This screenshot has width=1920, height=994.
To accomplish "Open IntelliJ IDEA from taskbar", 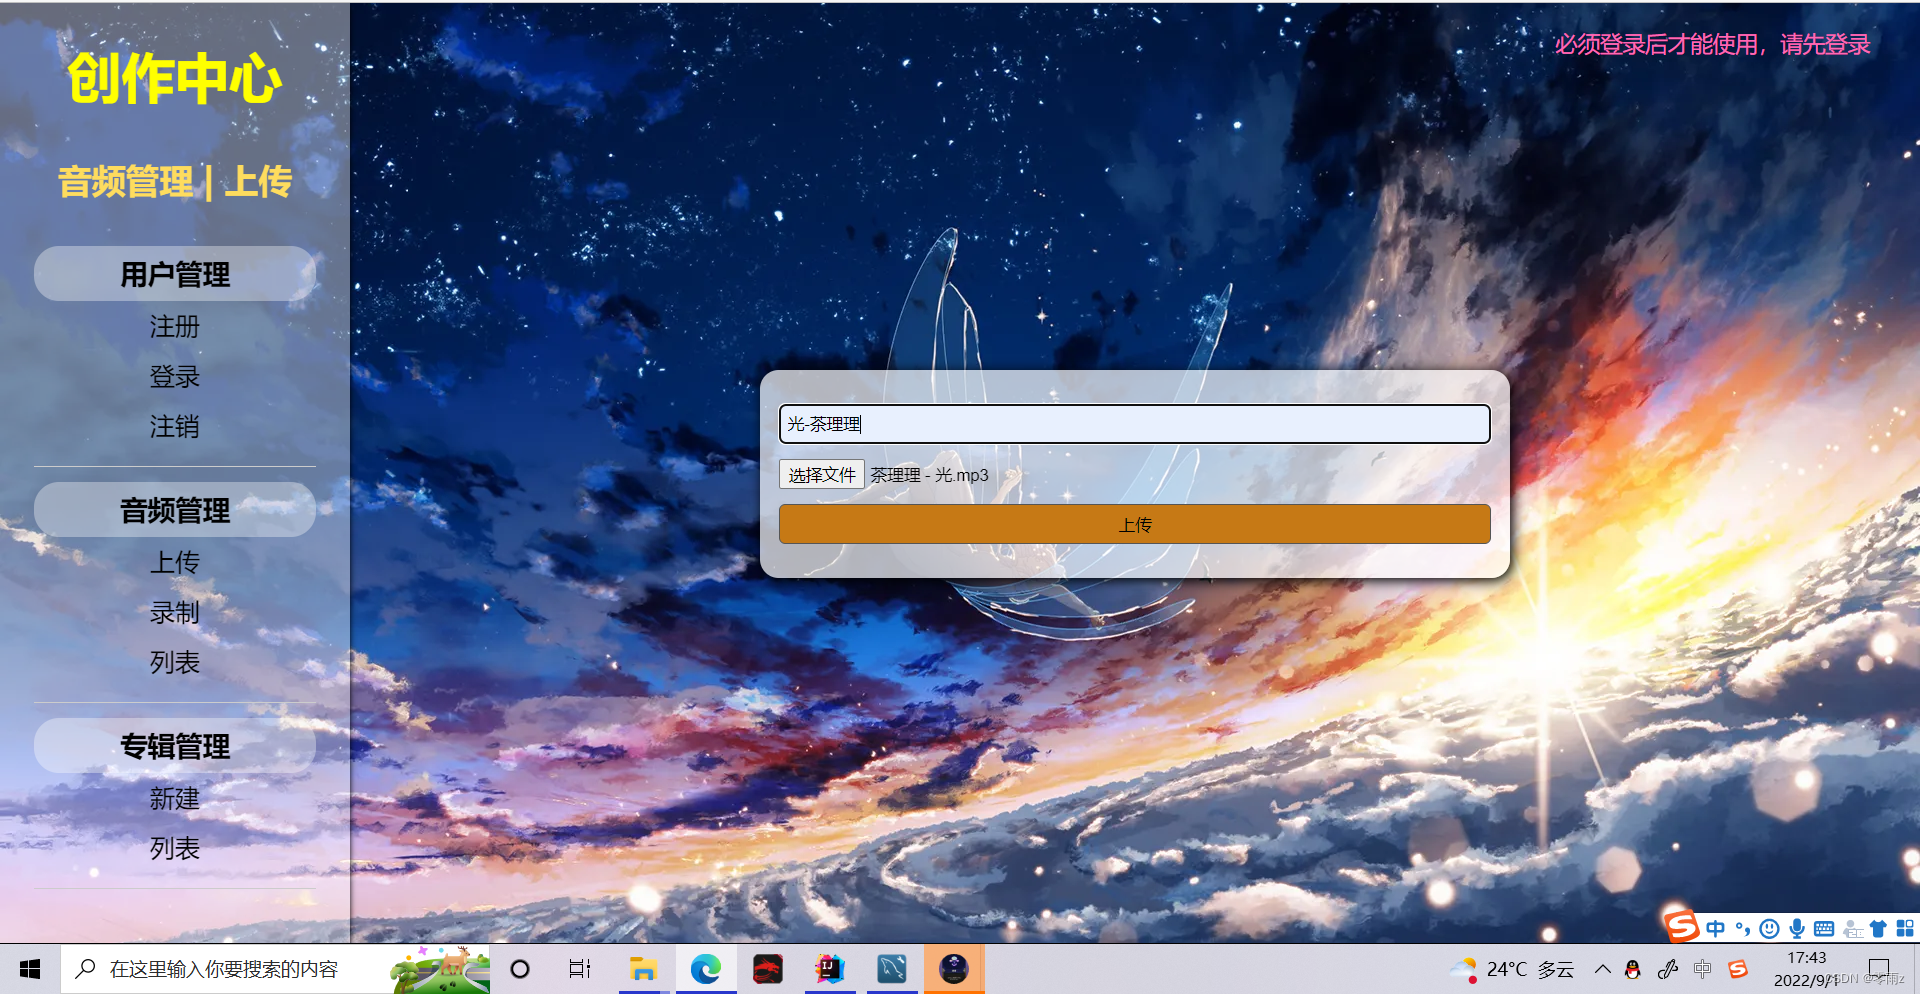I will pyautogui.click(x=830, y=969).
